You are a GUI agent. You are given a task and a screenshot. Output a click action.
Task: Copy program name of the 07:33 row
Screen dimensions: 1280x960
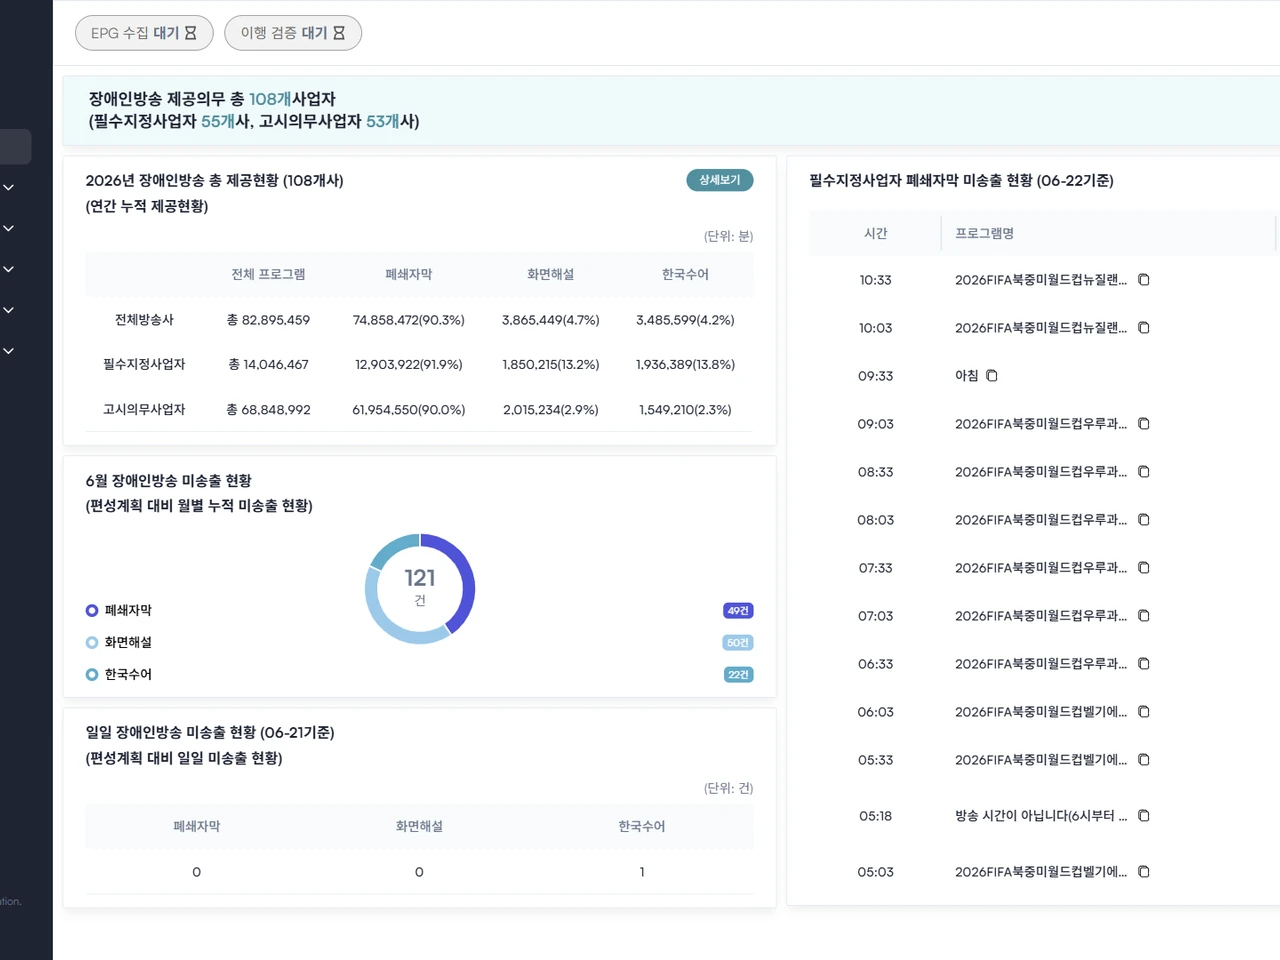[x=1144, y=568]
